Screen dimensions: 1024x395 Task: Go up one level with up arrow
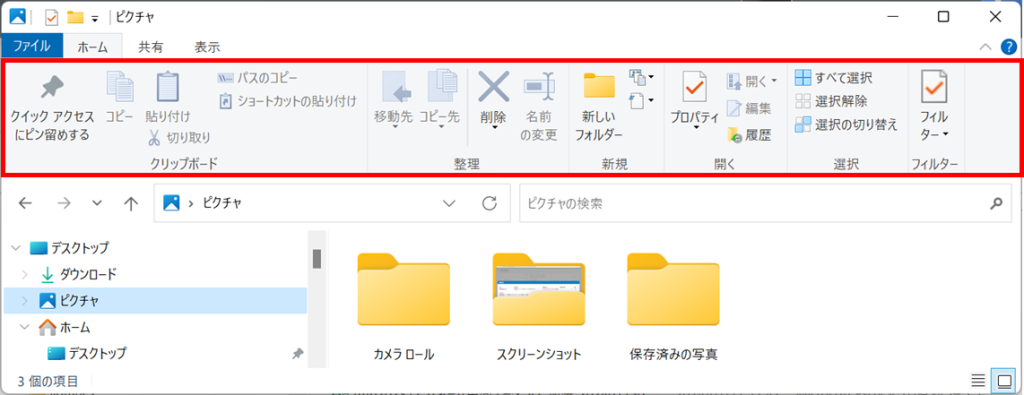(x=131, y=204)
